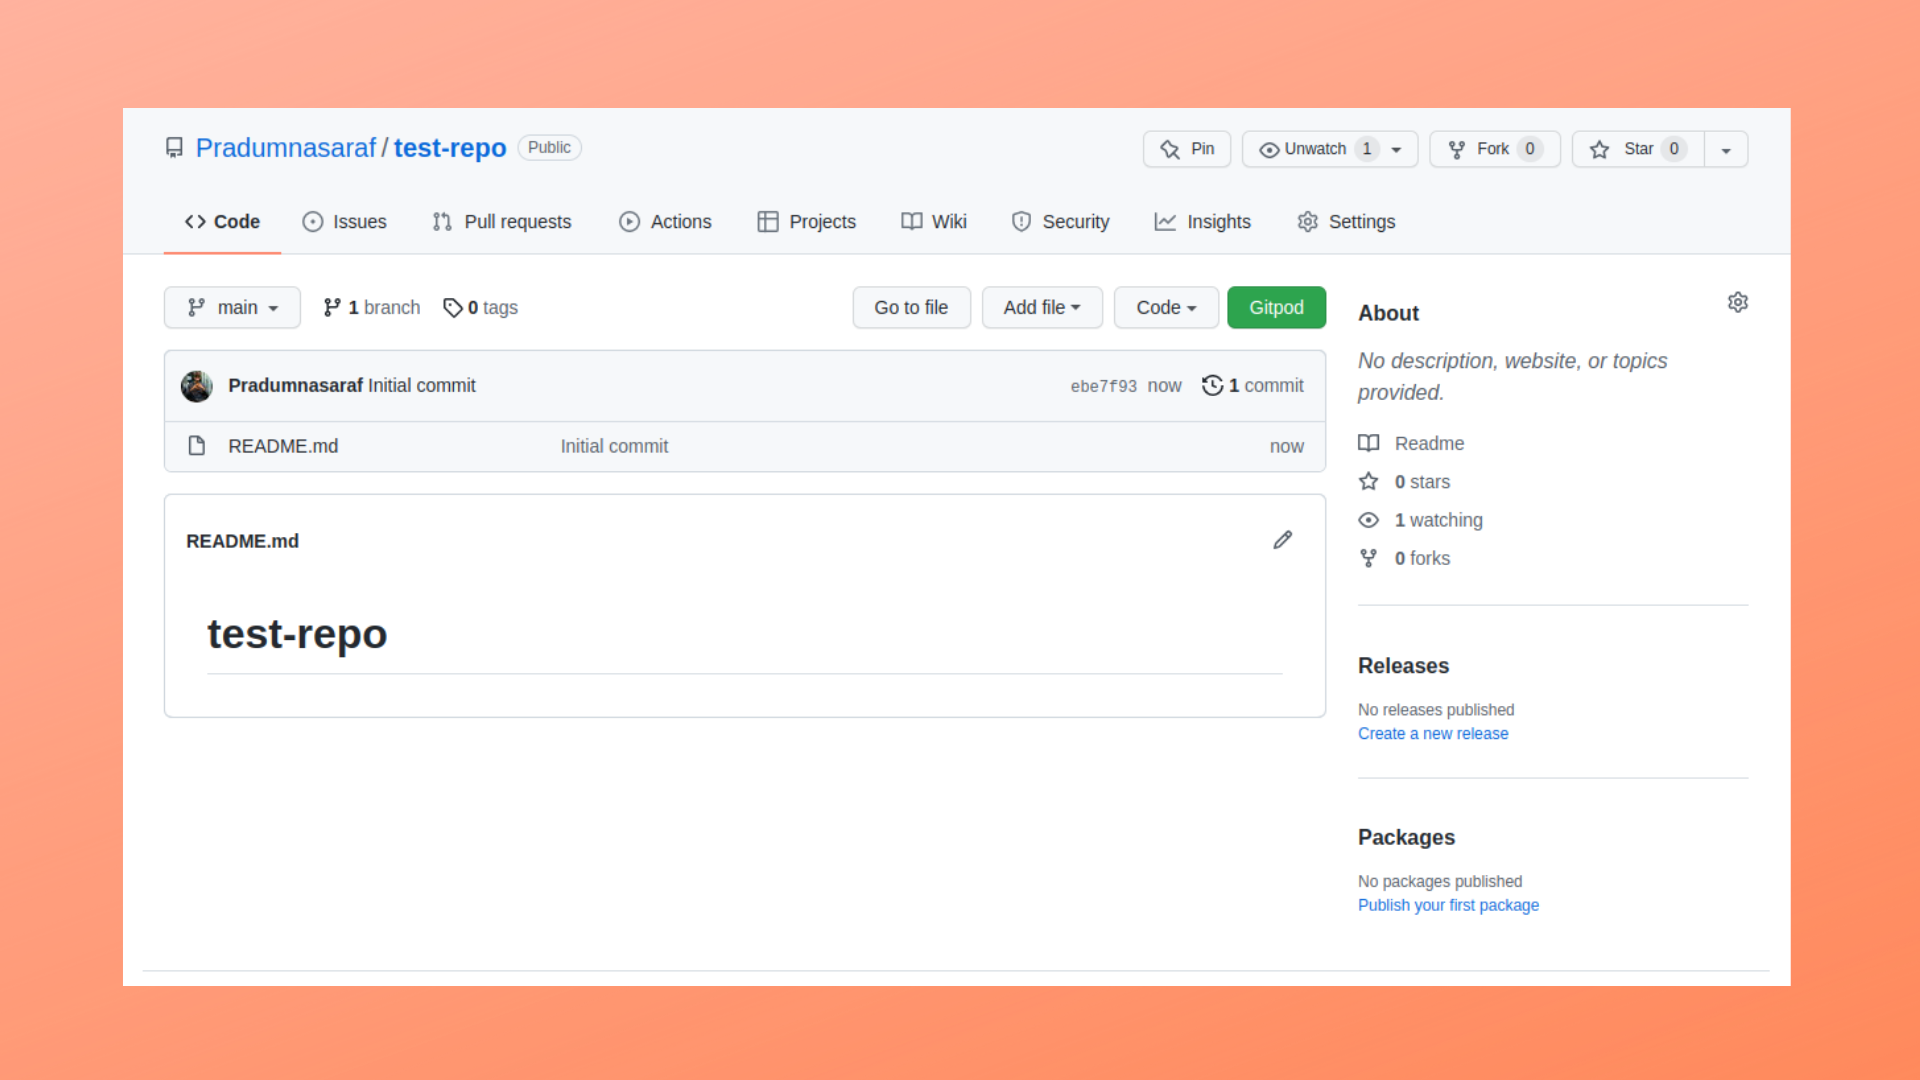
Task: View the 1 branch link
Action: click(372, 308)
